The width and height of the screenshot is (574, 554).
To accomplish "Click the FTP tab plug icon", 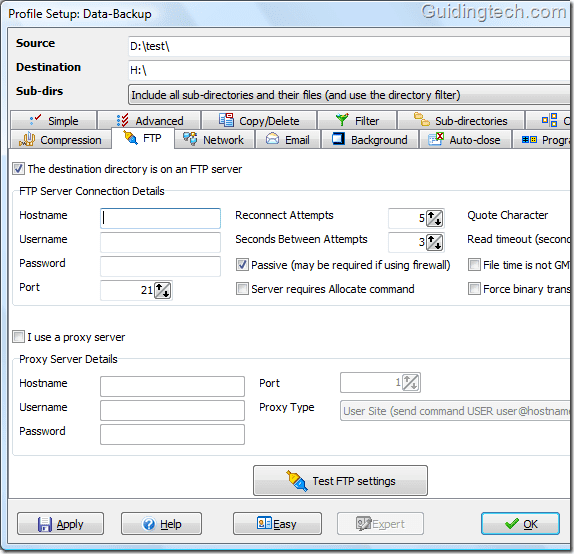I will [130, 138].
